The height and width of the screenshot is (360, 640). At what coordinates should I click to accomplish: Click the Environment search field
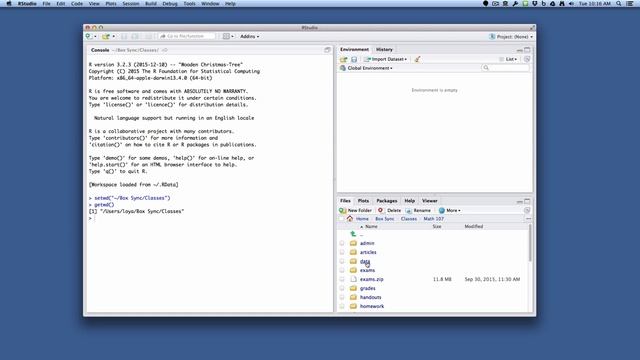[505, 68]
